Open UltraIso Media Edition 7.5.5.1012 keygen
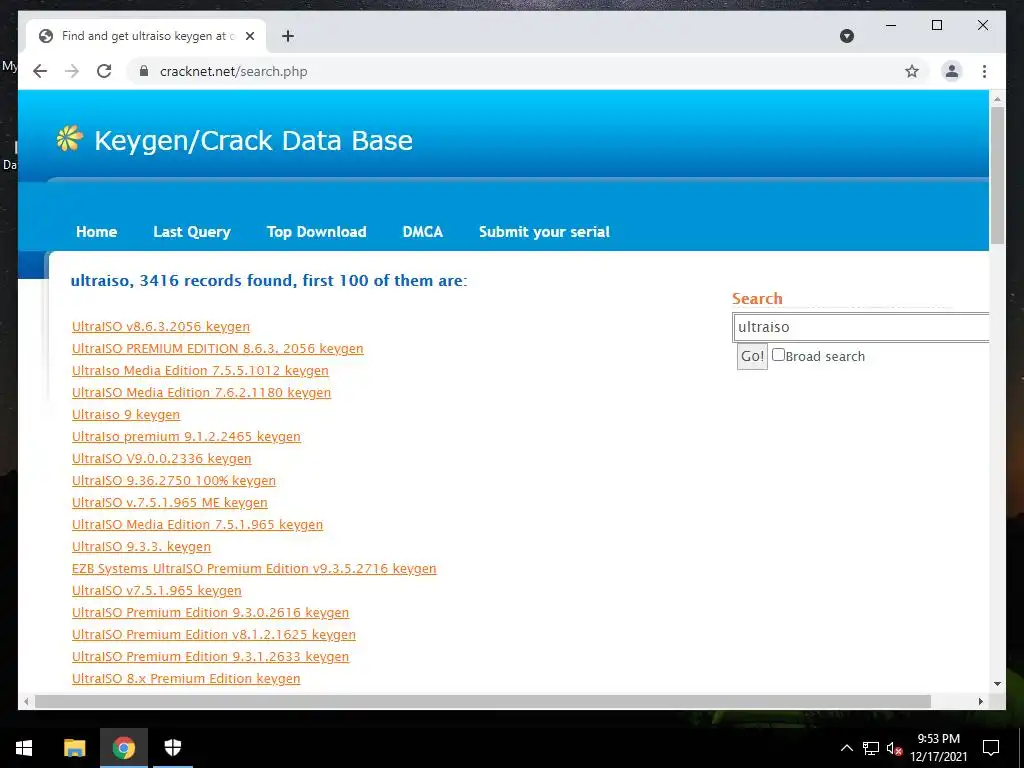 pyautogui.click(x=200, y=371)
